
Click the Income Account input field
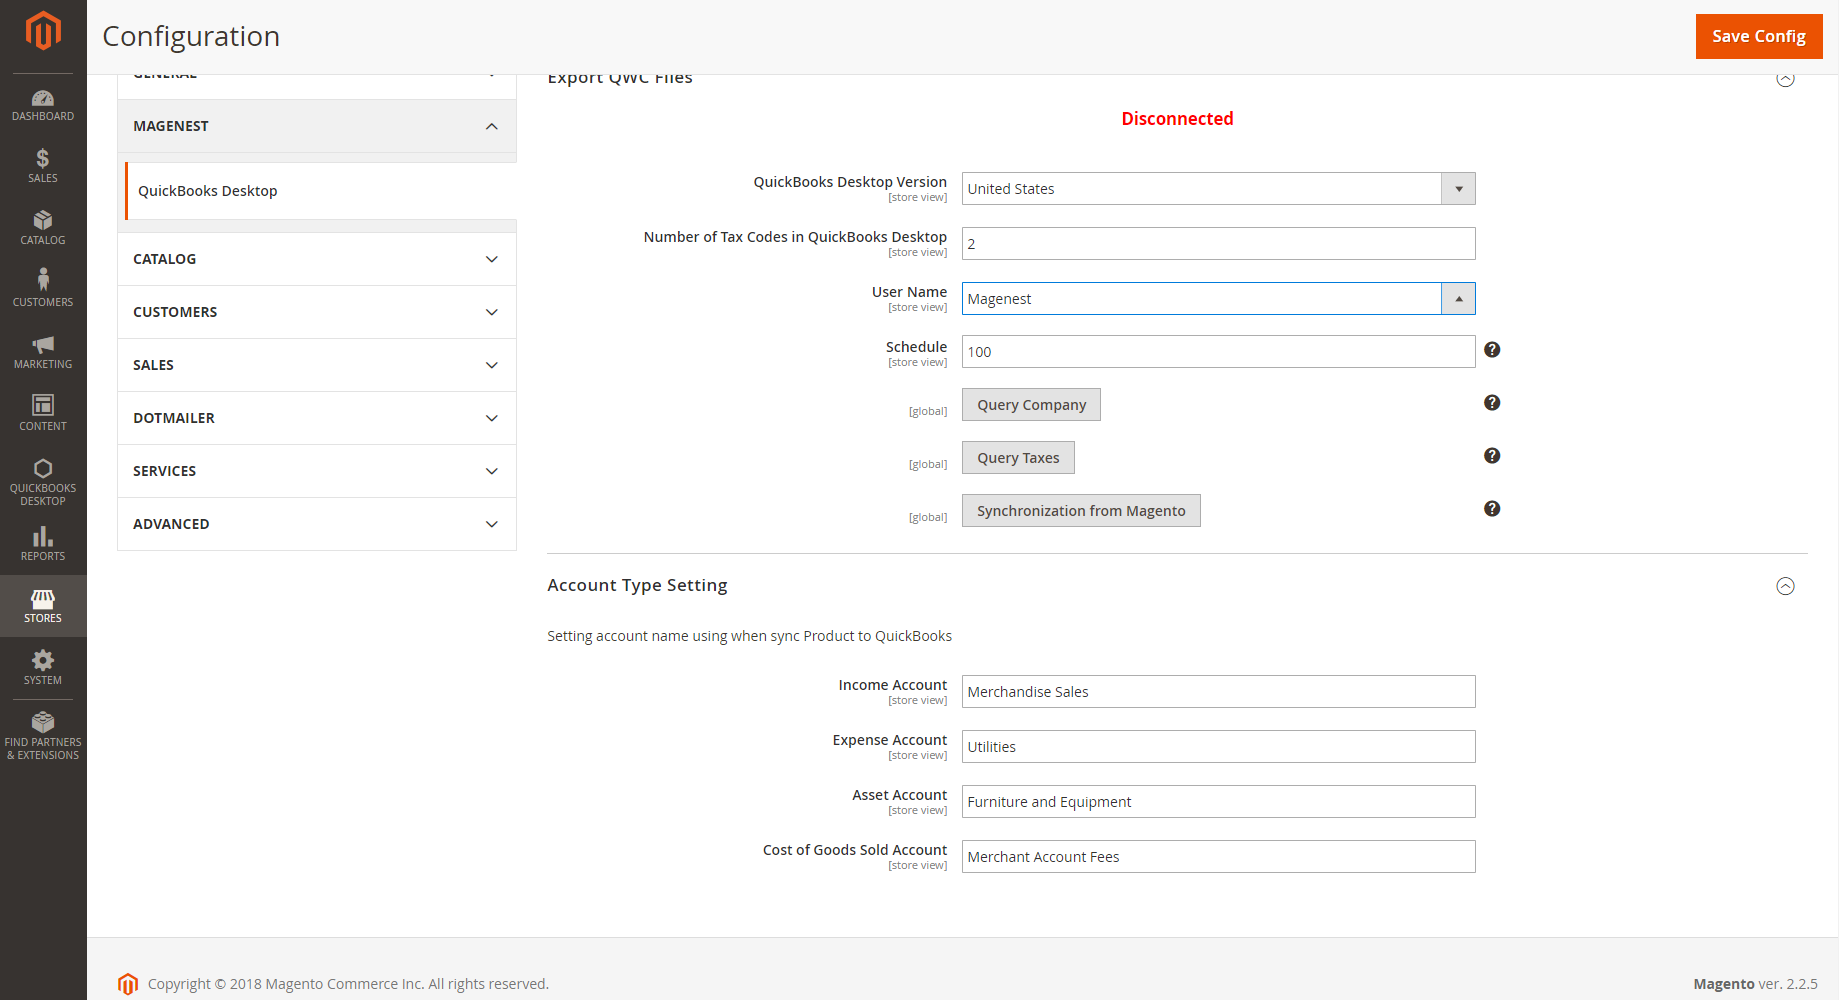pos(1218,692)
